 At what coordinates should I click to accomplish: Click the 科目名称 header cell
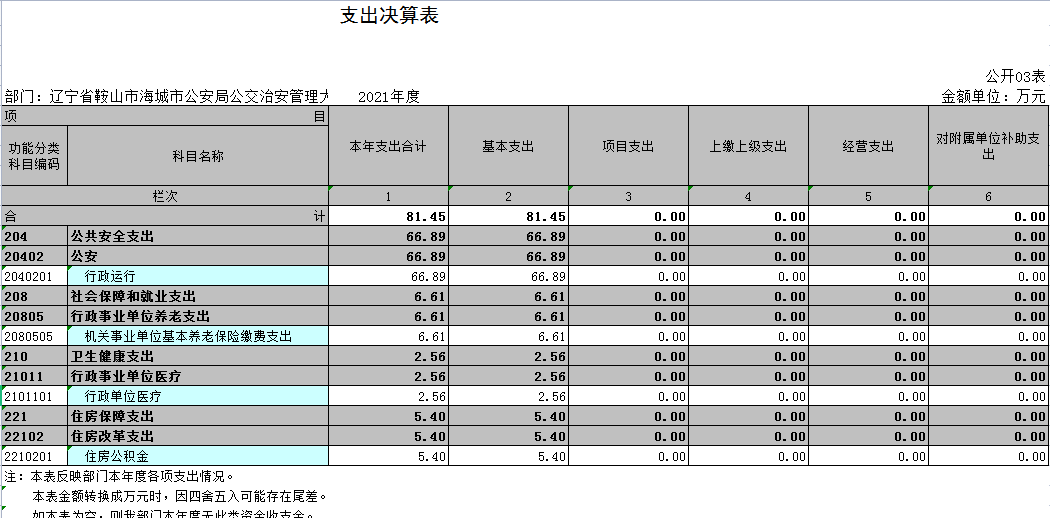tap(198, 155)
